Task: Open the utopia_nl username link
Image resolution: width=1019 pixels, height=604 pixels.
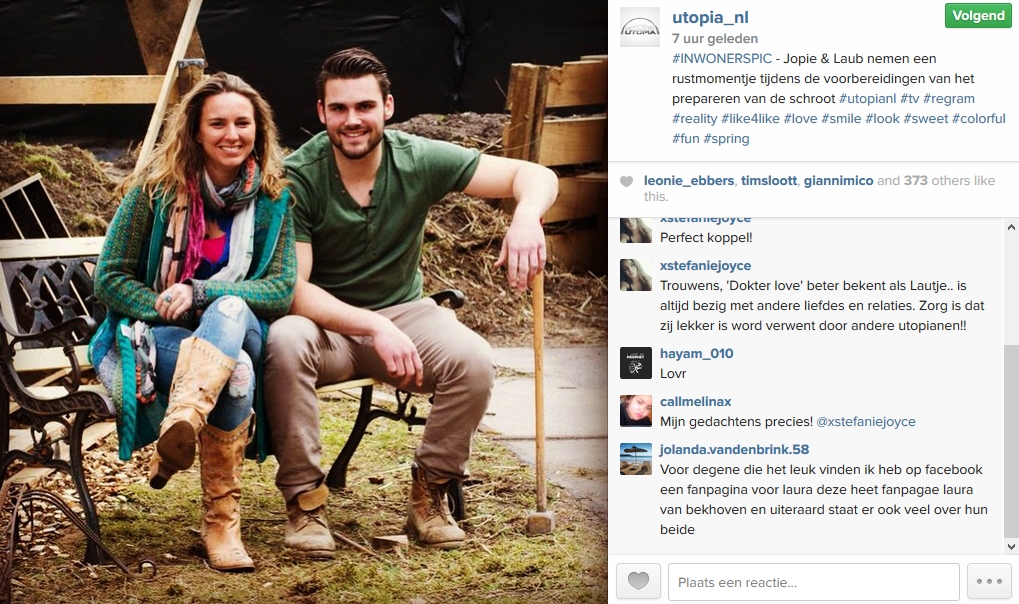Action: coord(710,18)
